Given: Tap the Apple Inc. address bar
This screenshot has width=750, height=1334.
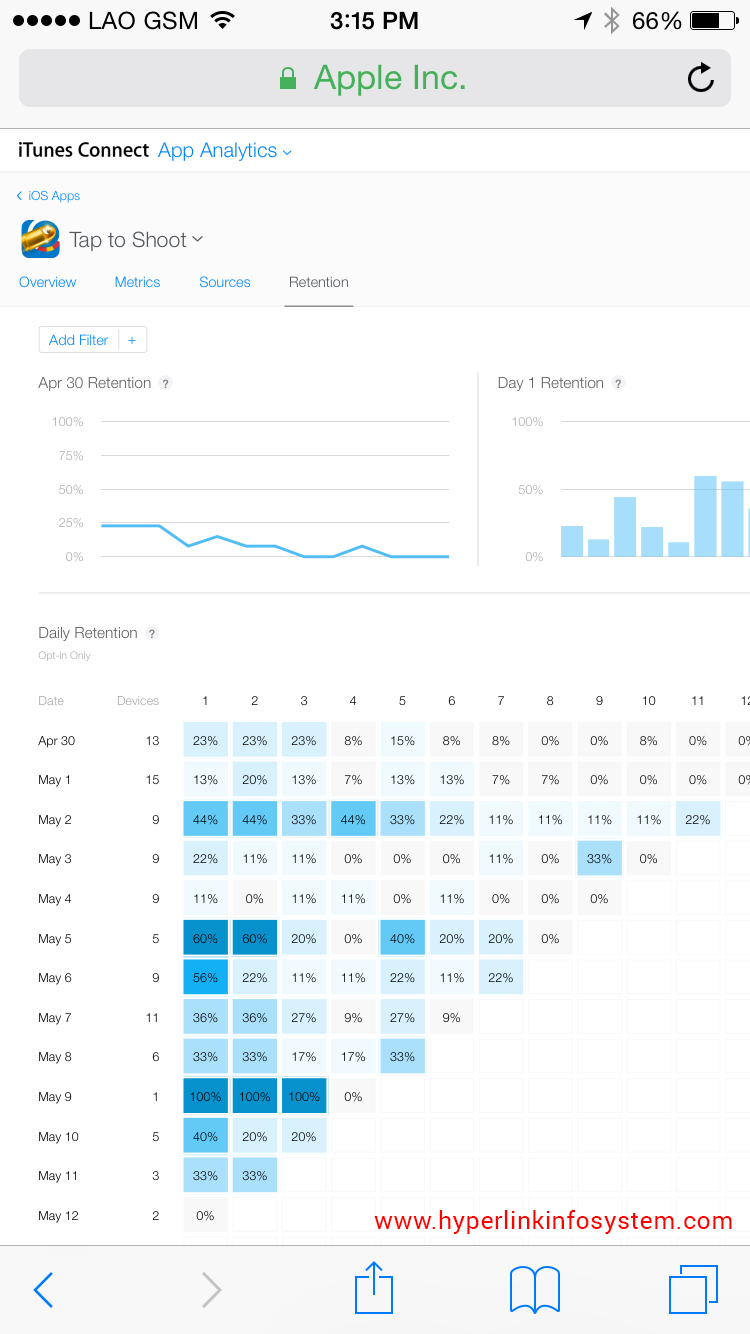Looking at the screenshot, I should (x=375, y=78).
